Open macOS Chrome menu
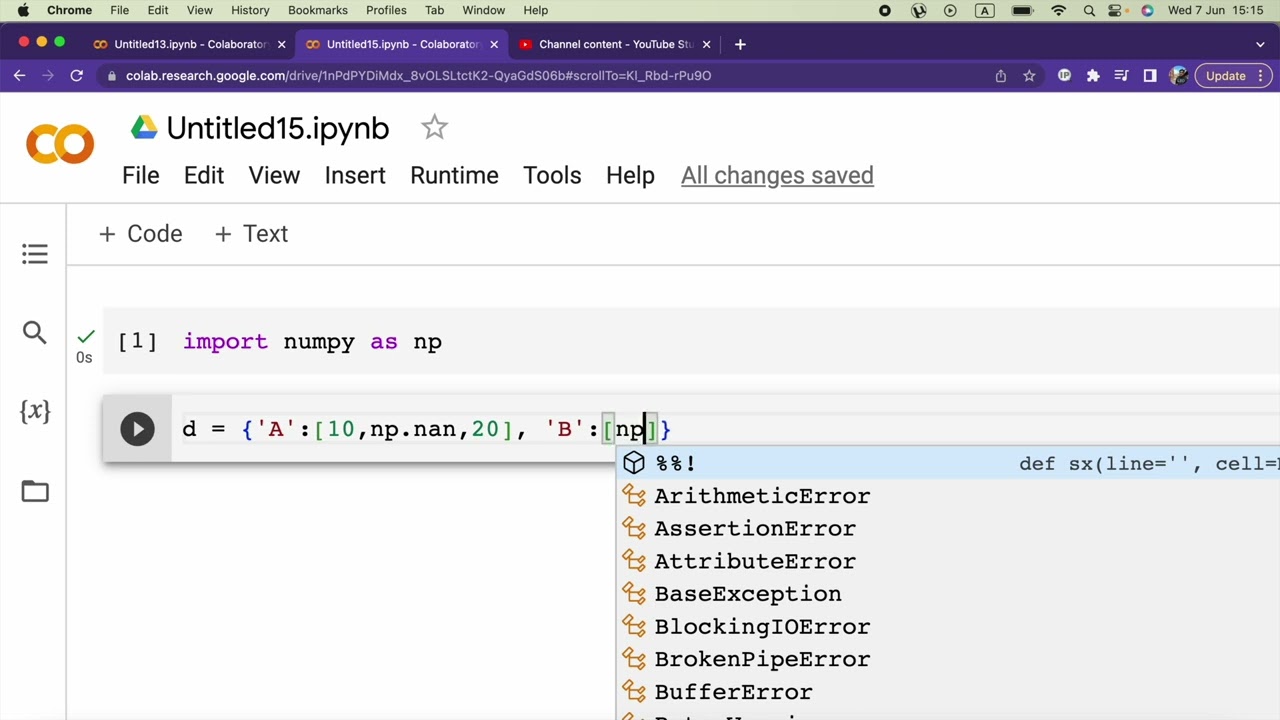The width and height of the screenshot is (1280, 720). tap(69, 10)
